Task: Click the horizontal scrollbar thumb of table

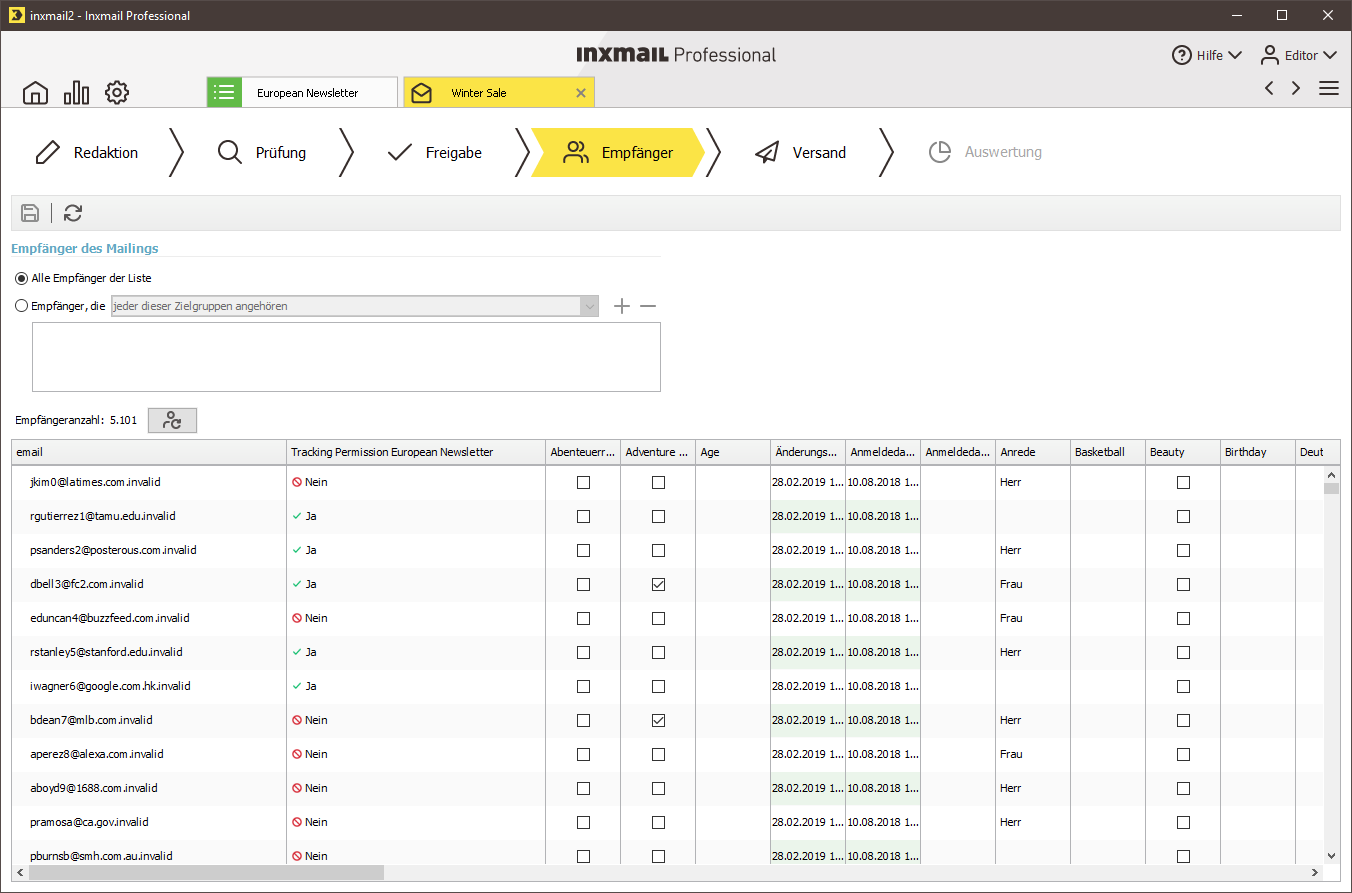Action: pyautogui.click(x=206, y=873)
